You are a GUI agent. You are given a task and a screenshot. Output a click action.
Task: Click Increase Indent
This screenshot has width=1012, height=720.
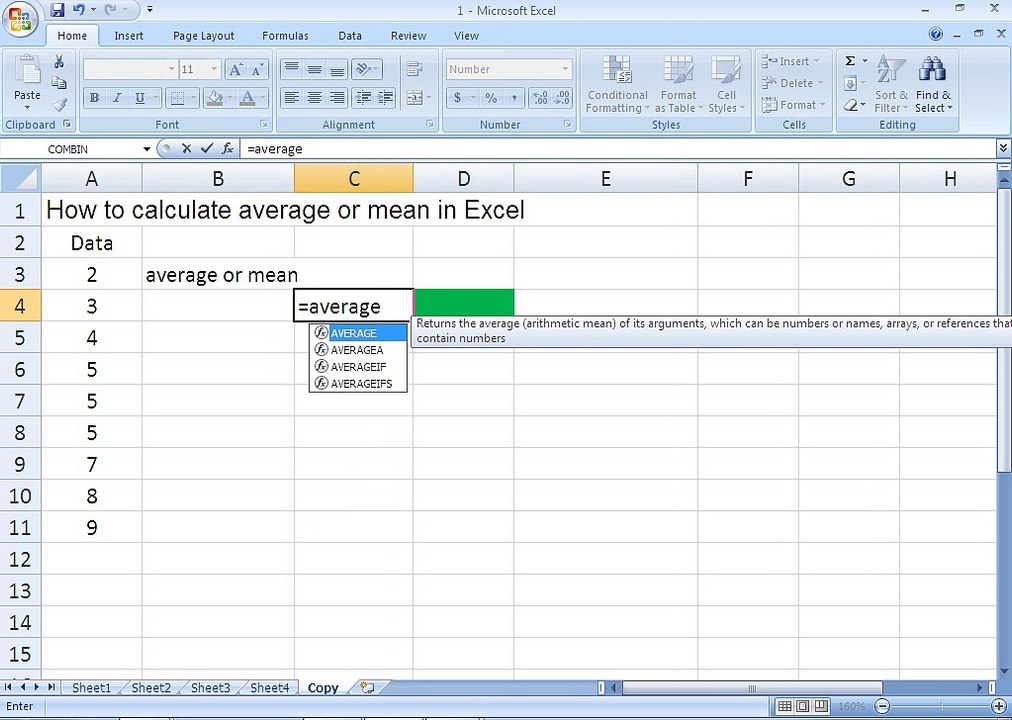point(385,98)
